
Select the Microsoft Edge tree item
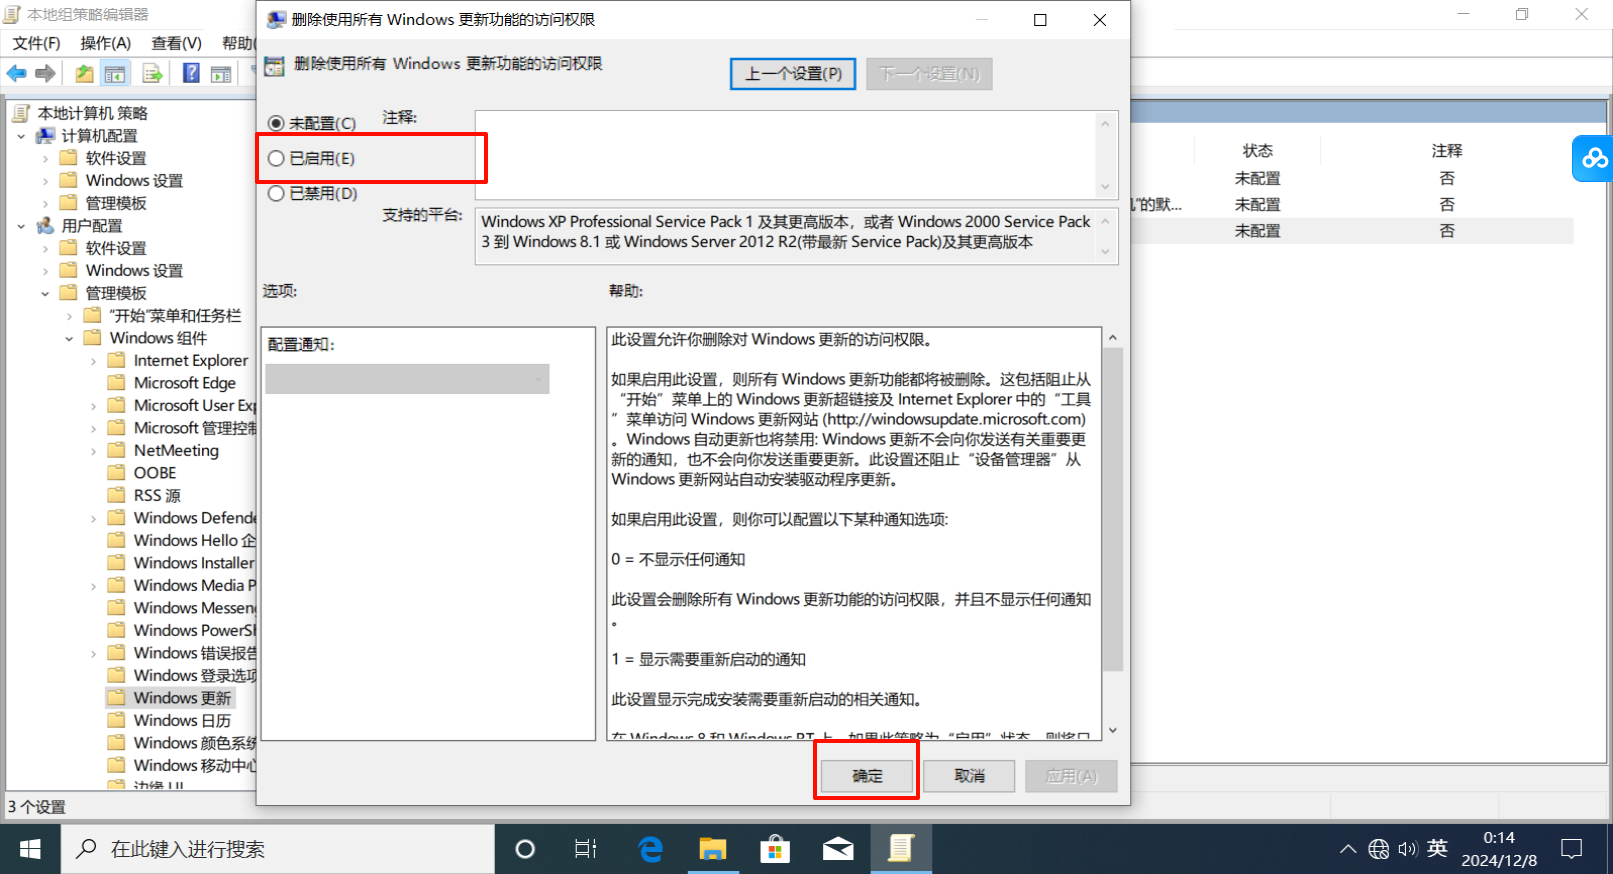[185, 383]
